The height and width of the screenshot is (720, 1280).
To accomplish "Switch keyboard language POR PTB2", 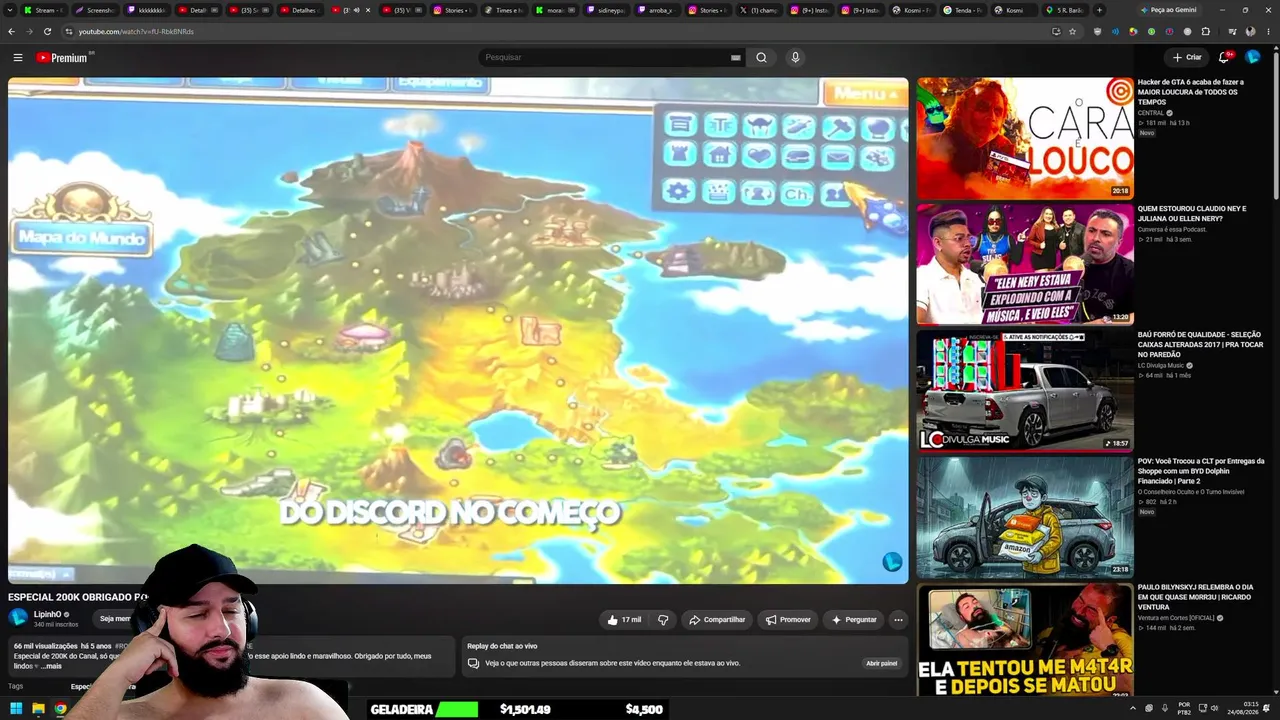I will point(1184,709).
